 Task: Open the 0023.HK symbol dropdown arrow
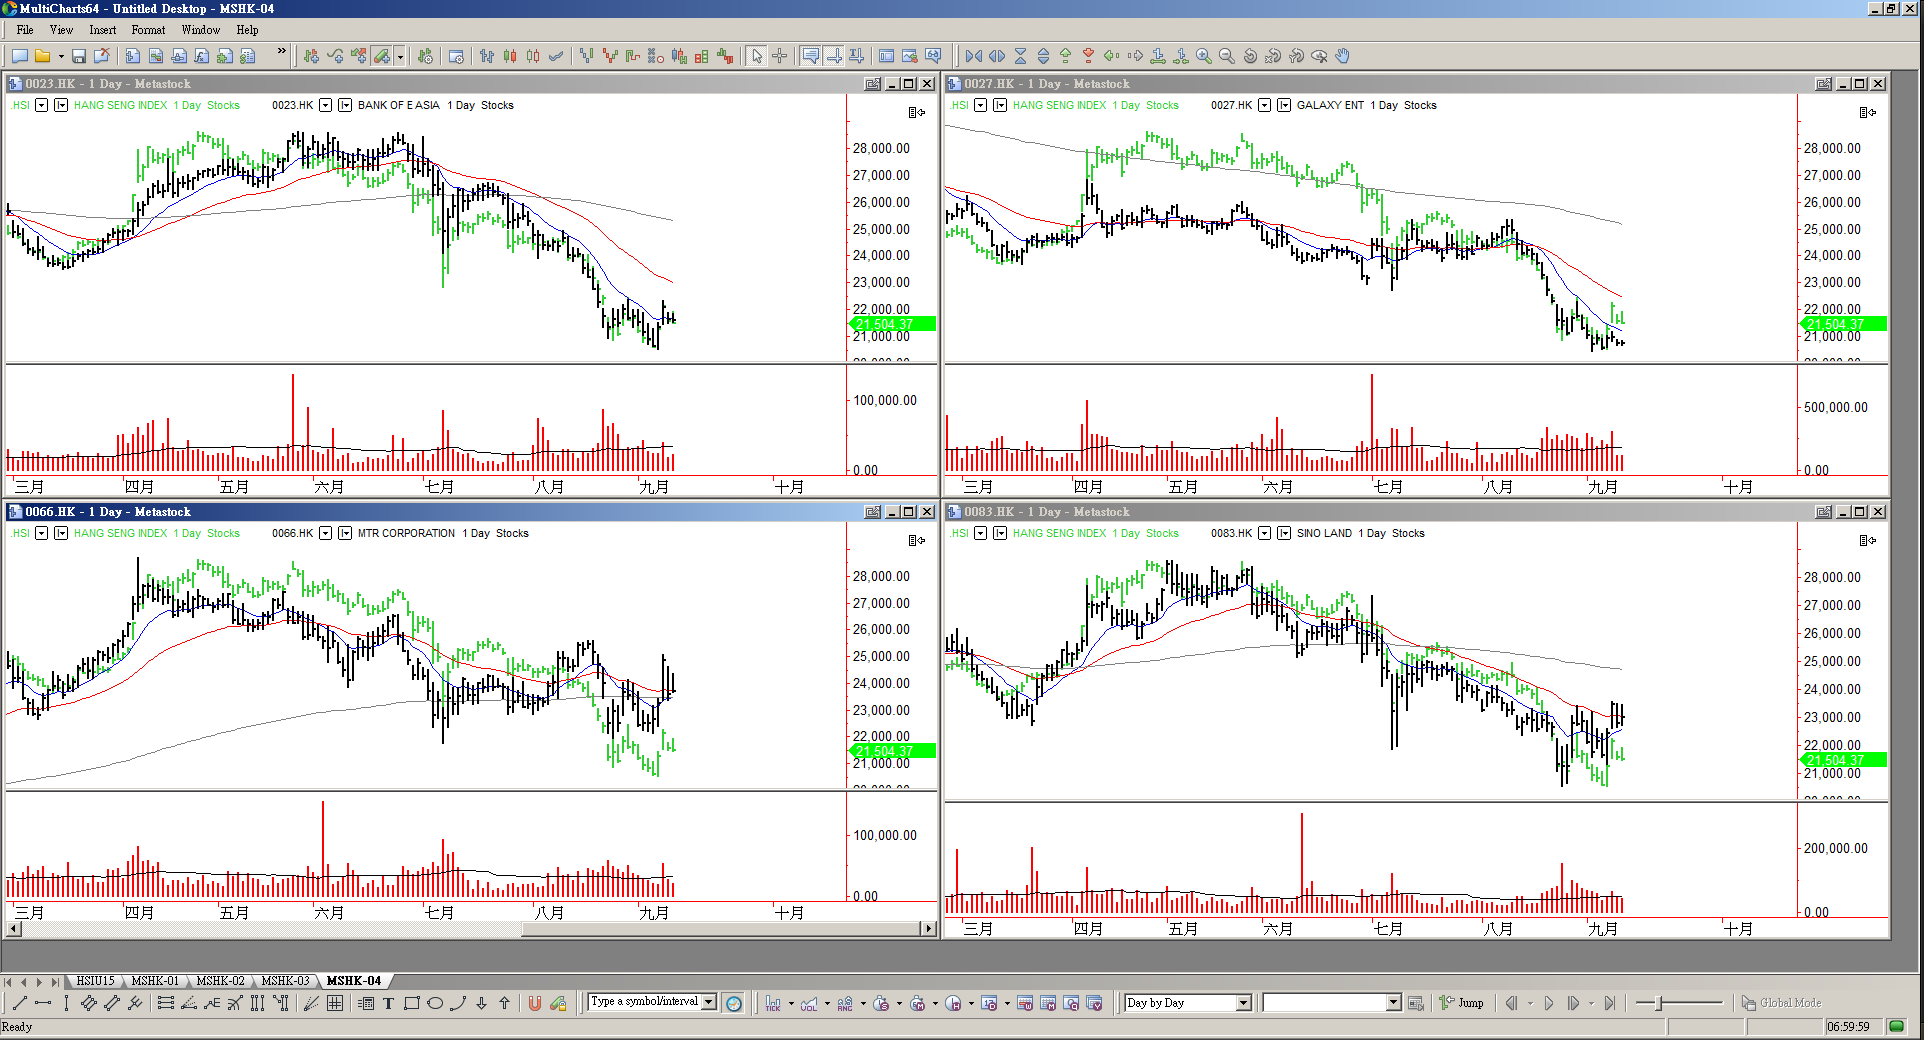325,105
